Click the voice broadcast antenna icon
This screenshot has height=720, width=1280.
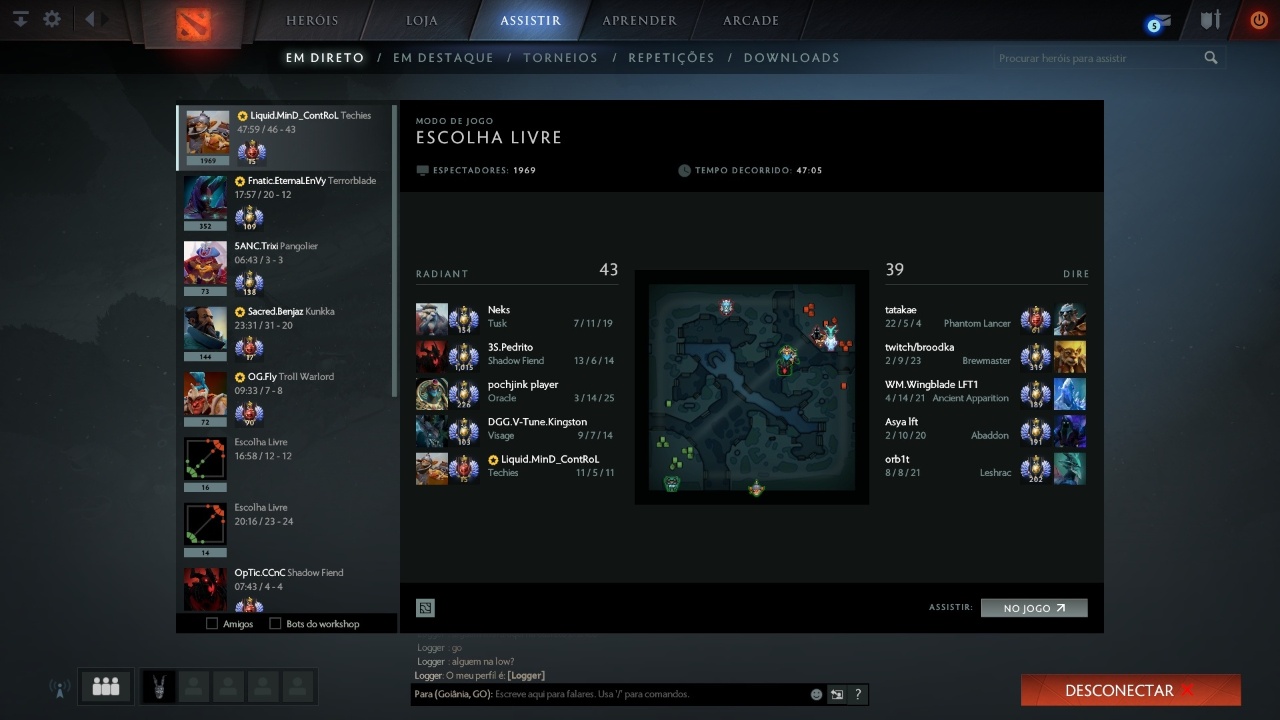[58, 688]
